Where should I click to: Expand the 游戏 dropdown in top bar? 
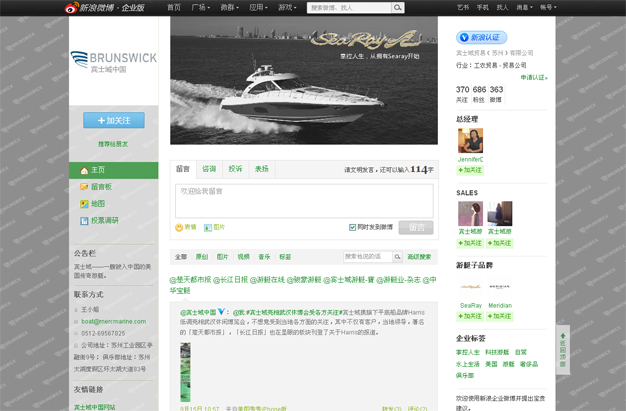(287, 7)
